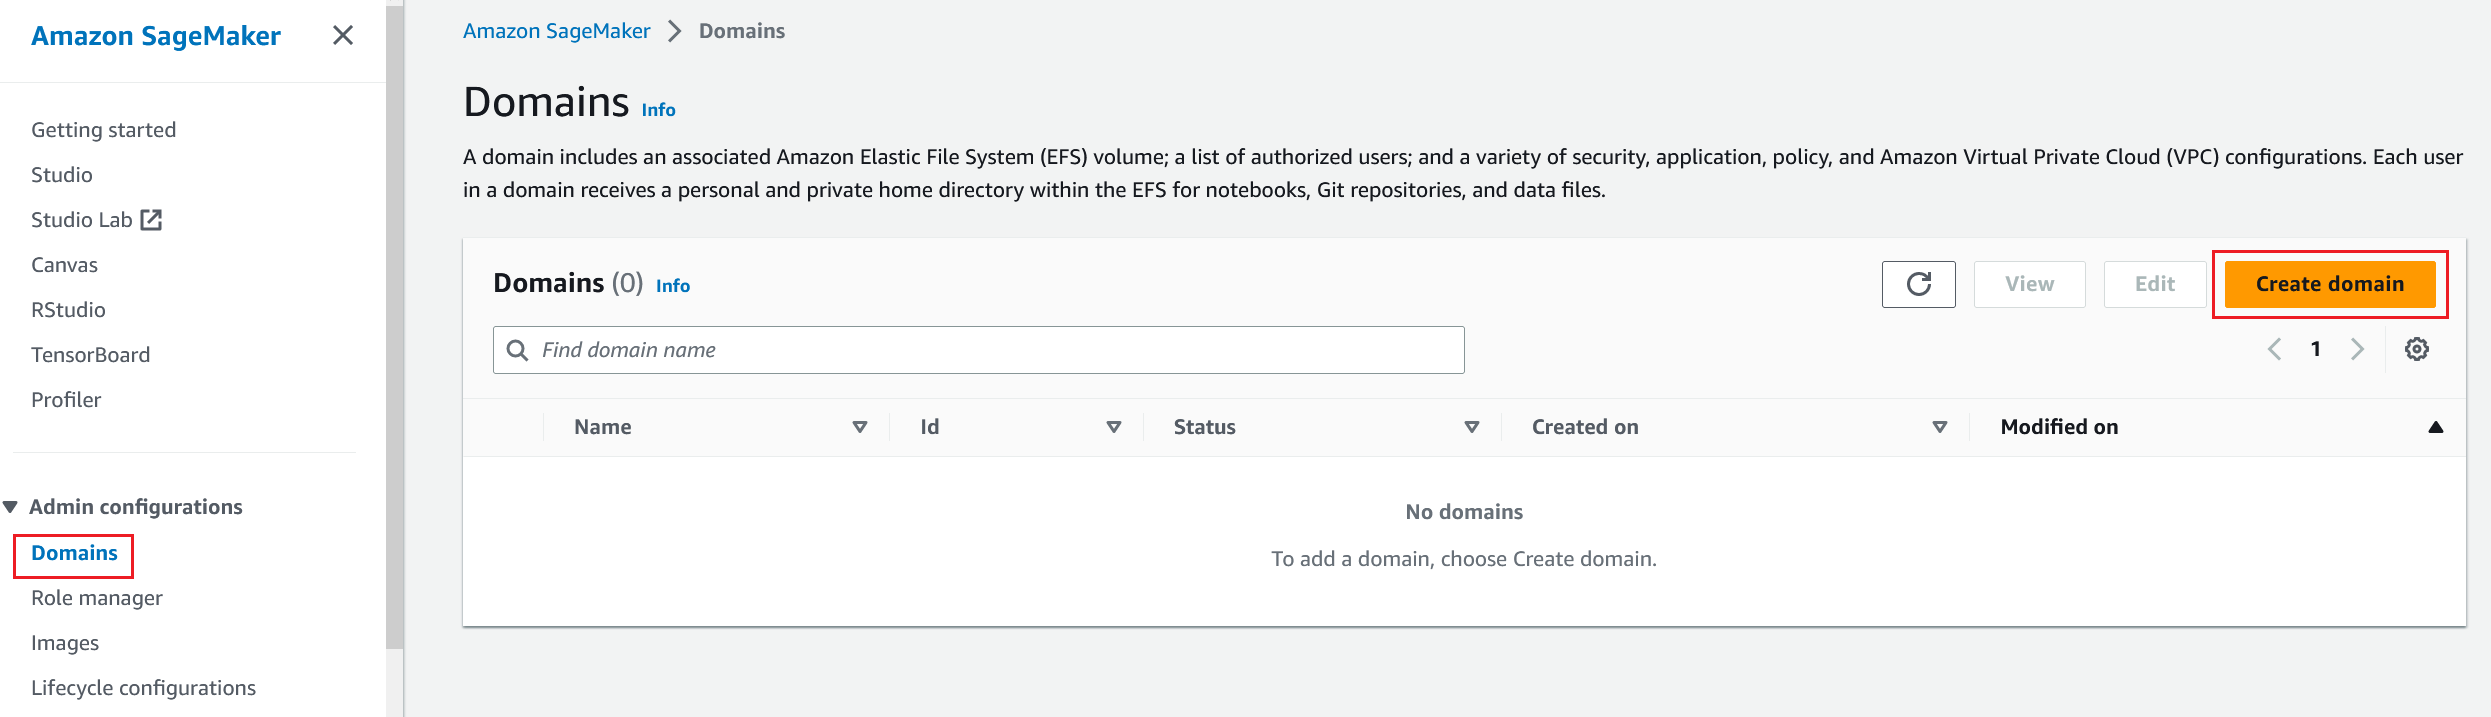Open Amazon SageMaker breadcrumb link
This screenshot has width=2491, height=717.
click(556, 31)
